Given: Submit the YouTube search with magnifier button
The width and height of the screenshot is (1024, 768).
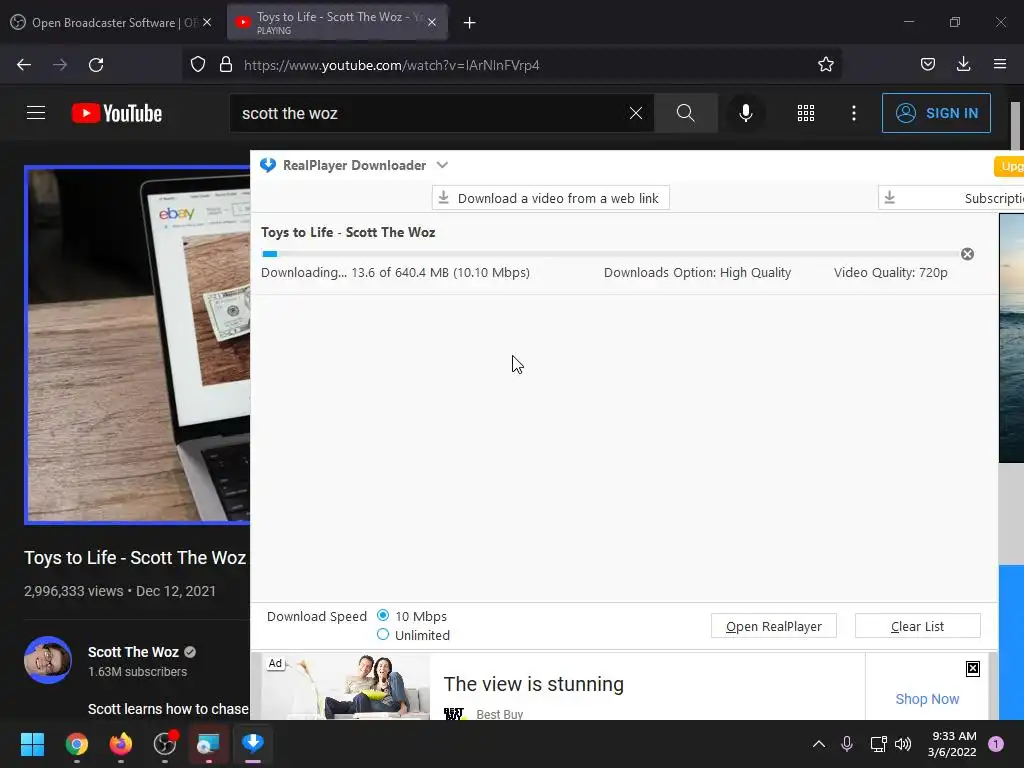Looking at the screenshot, I should coord(686,113).
